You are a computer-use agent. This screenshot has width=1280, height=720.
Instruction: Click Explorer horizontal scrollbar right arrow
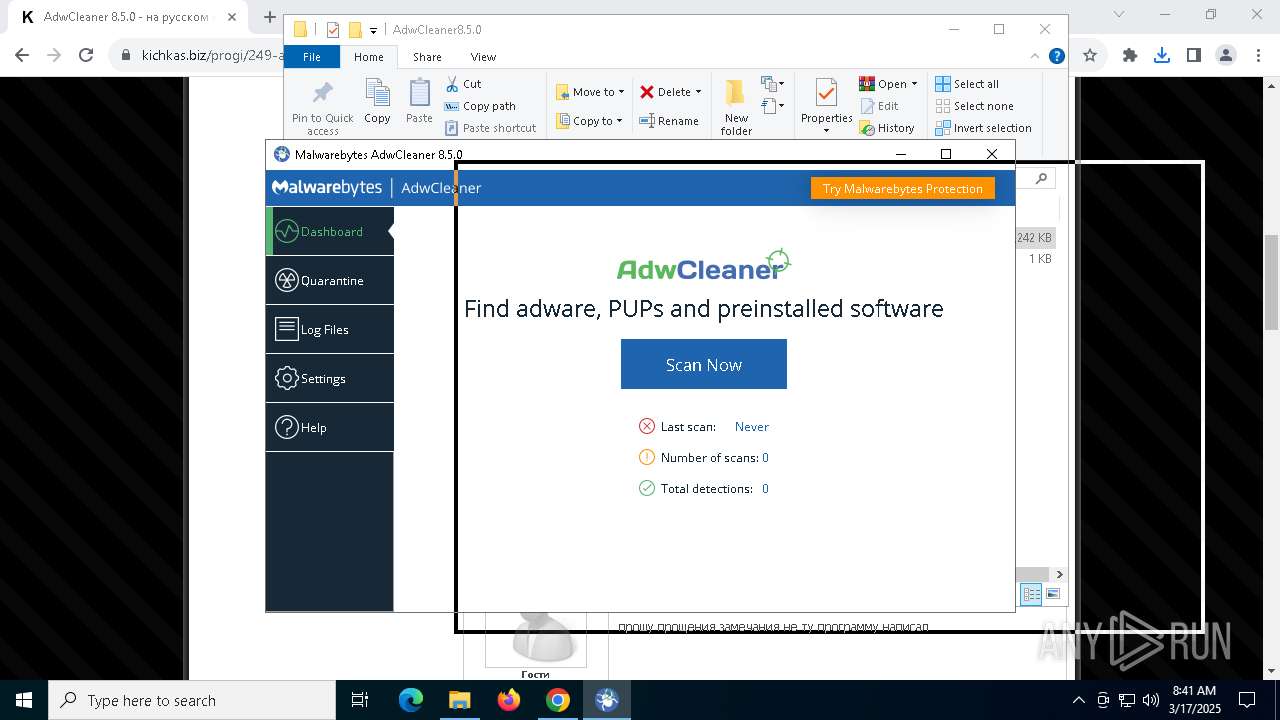(1059, 574)
